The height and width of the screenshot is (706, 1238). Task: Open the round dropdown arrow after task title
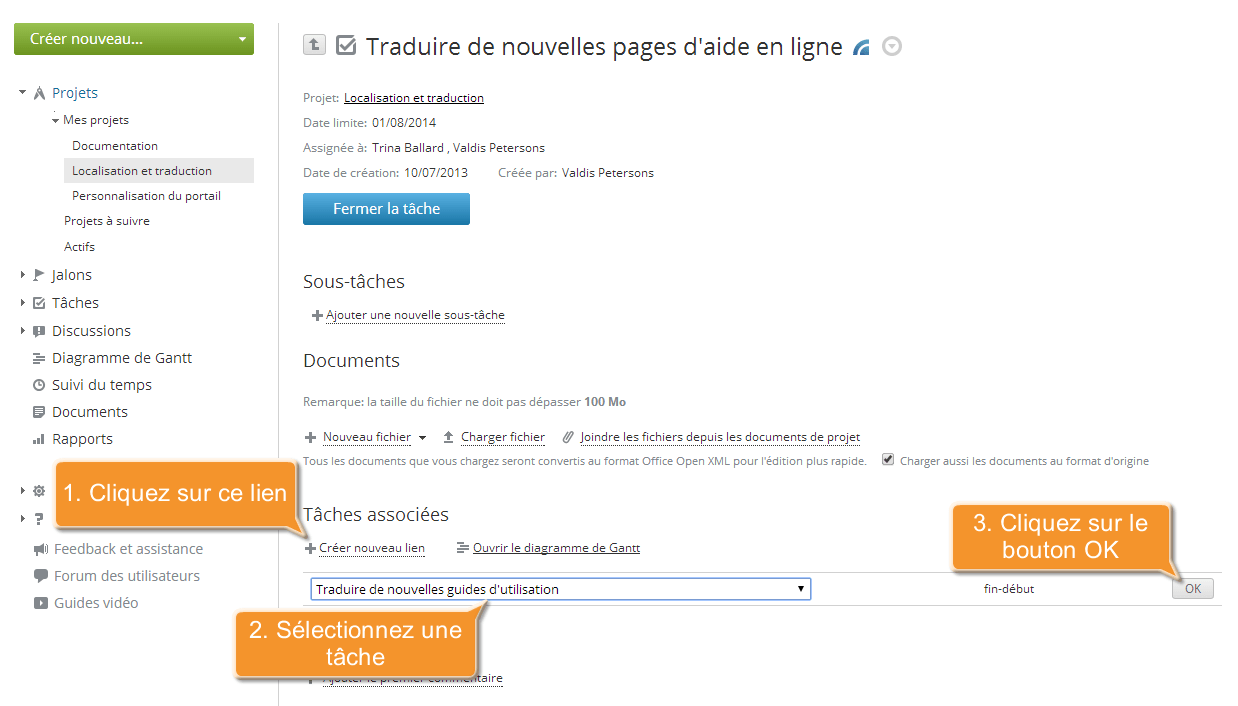coord(892,46)
